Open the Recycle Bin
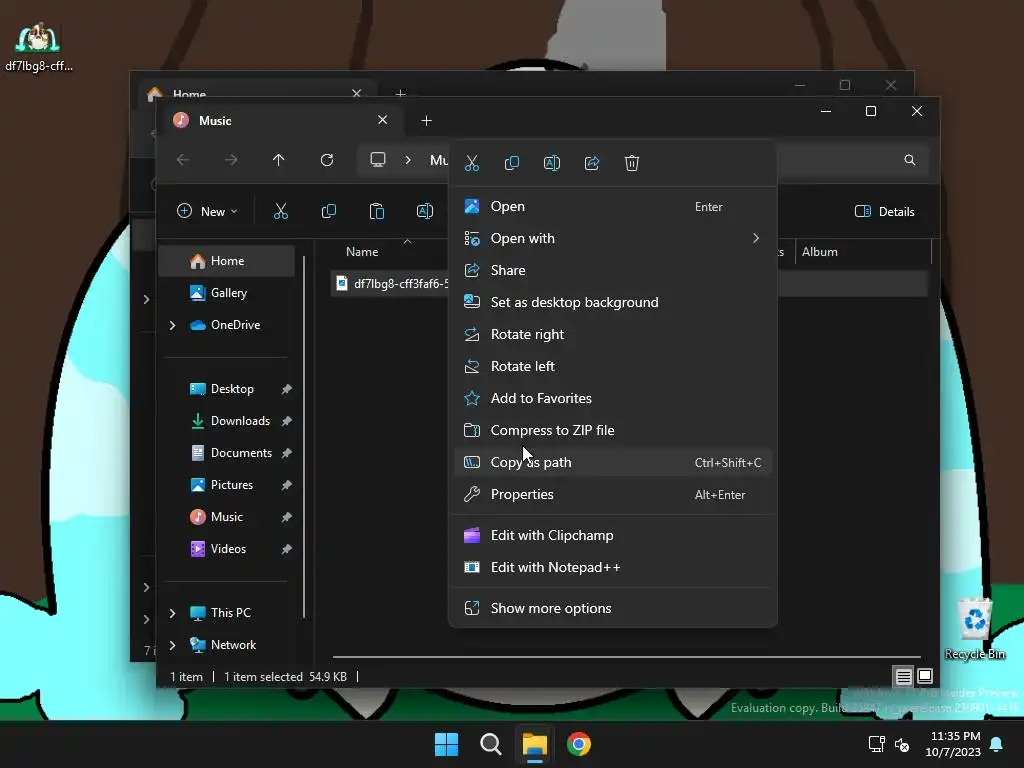This screenshot has width=1024, height=768. coord(975,628)
